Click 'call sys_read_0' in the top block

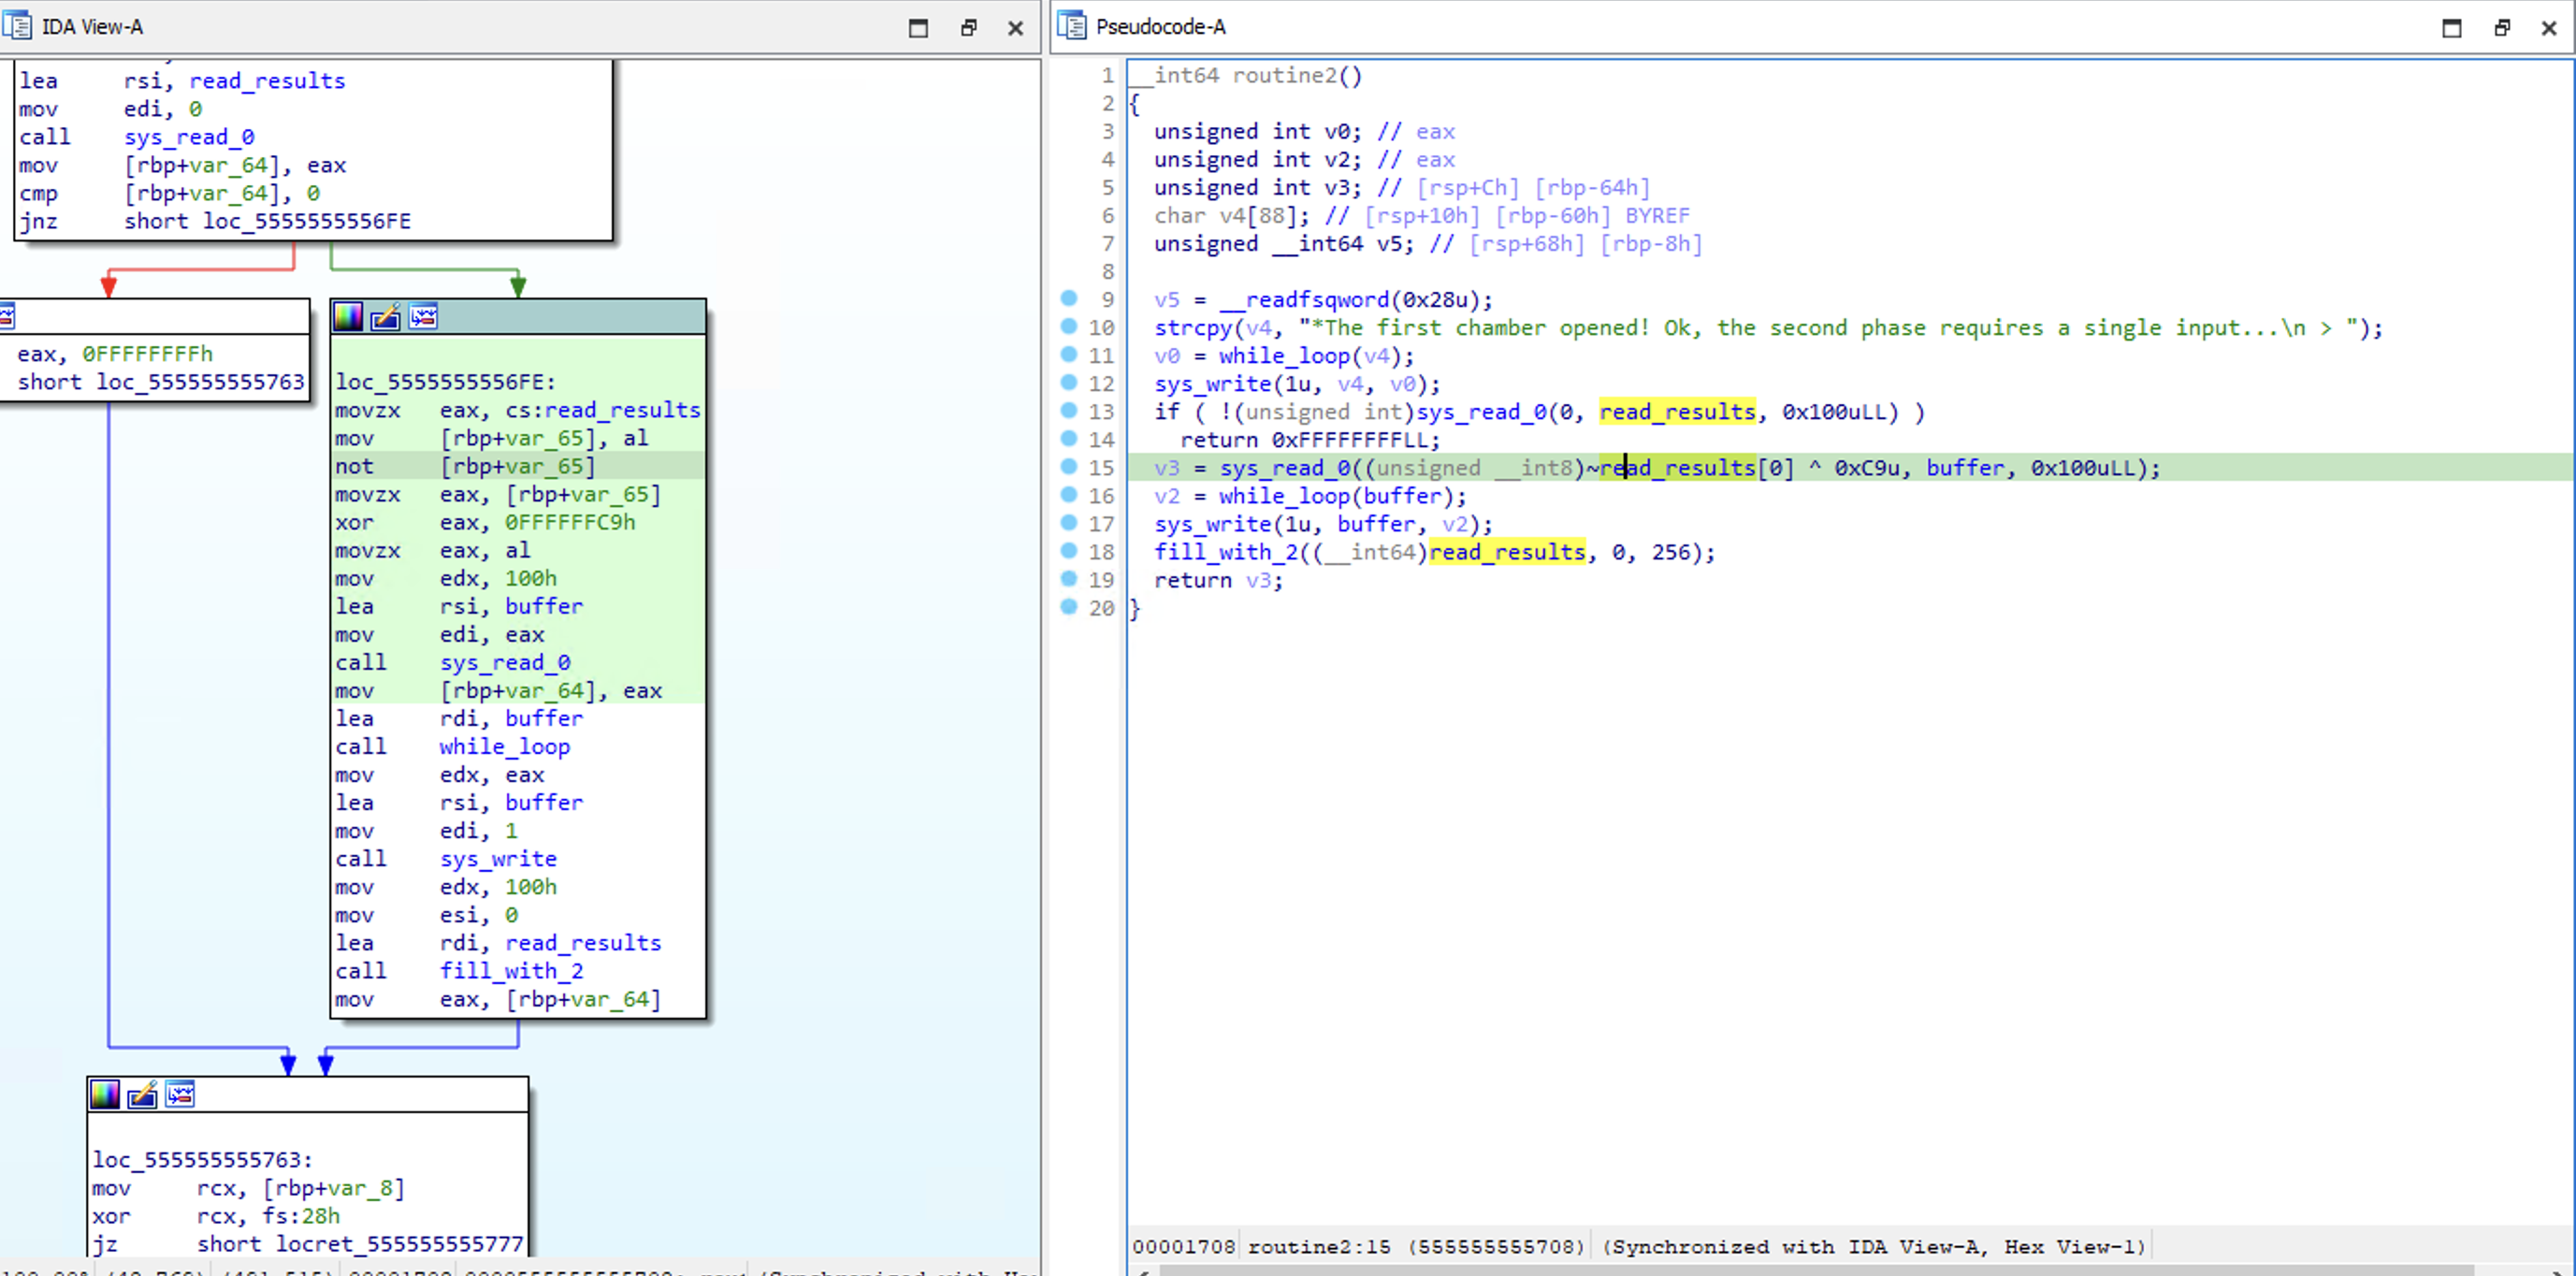(x=137, y=137)
